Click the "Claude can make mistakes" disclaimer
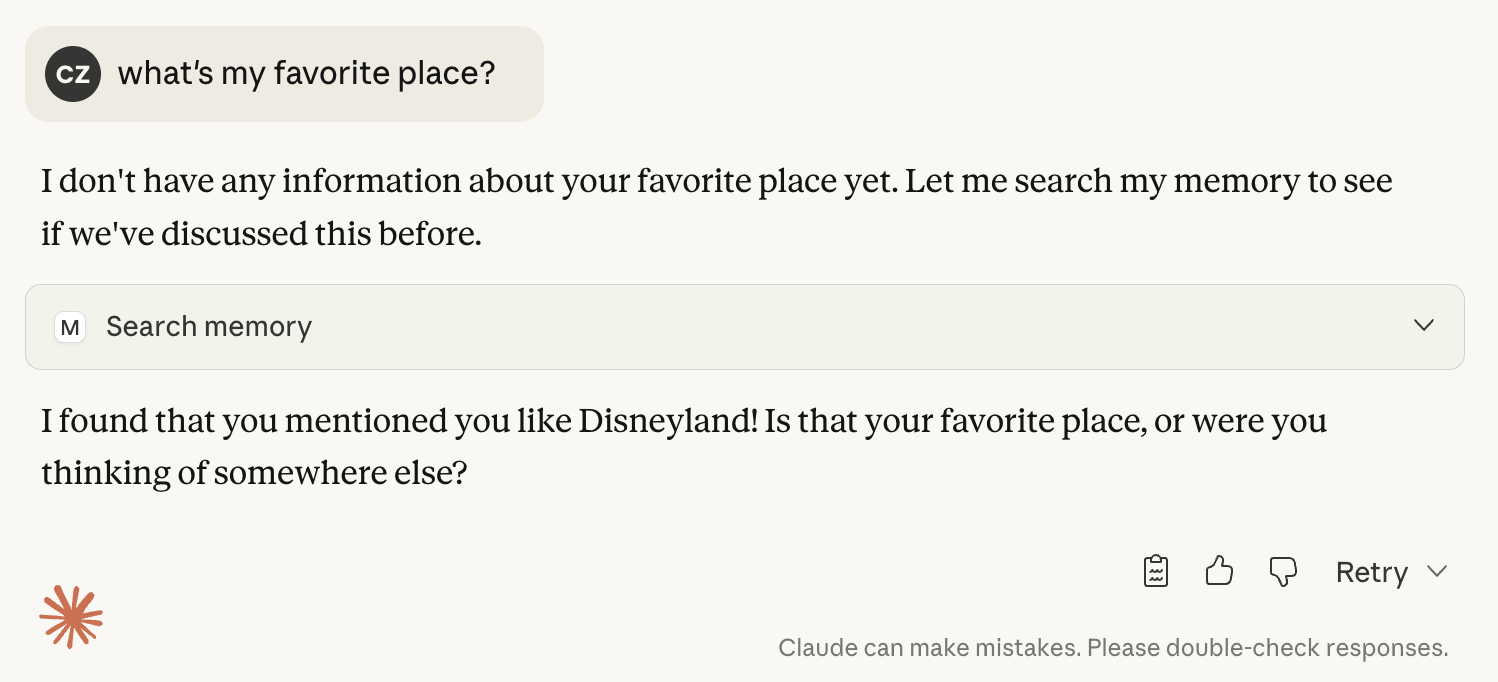The width and height of the screenshot is (1498, 682). pyautogui.click(x=928, y=648)
